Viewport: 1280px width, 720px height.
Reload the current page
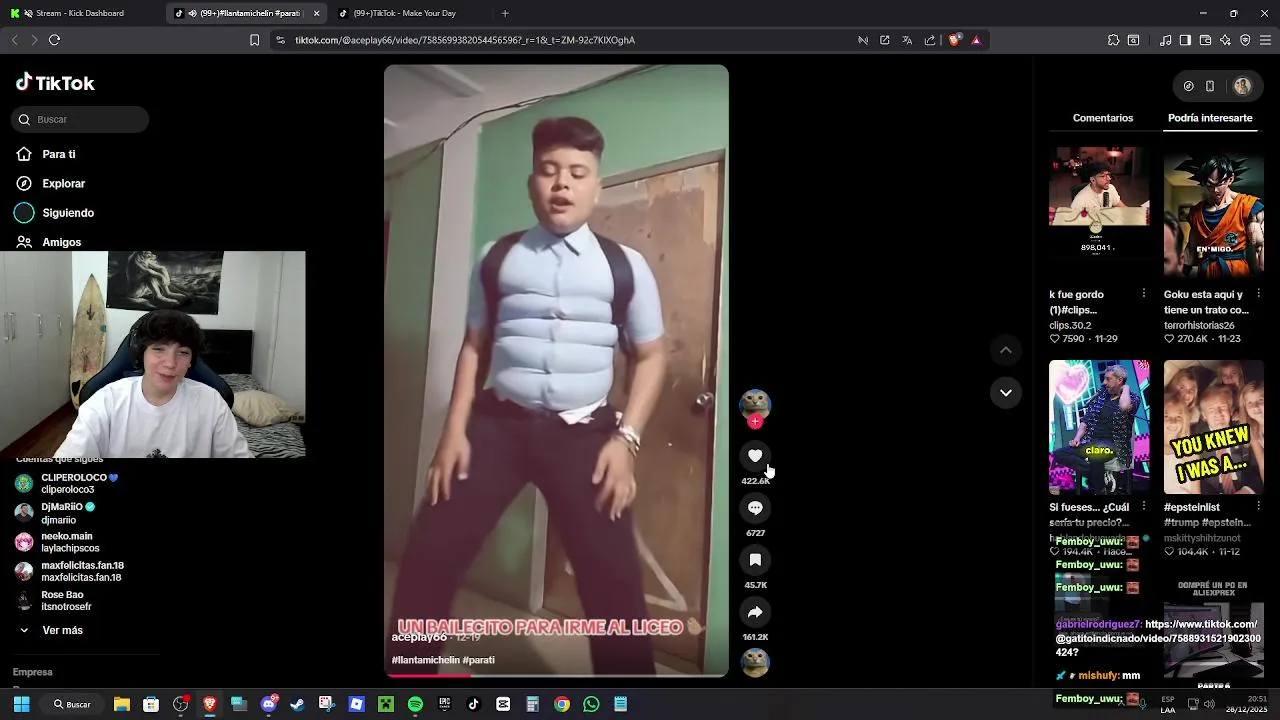coord(54,40)
